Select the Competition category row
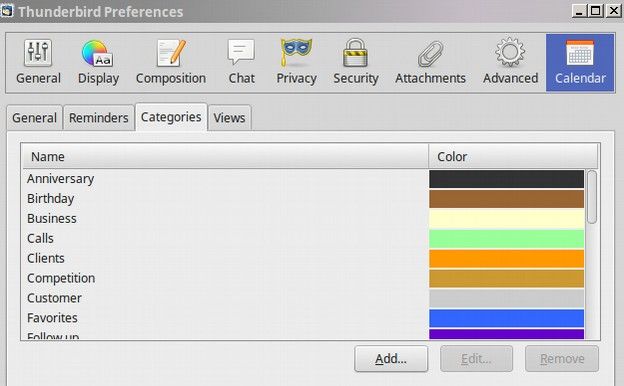Screen dimensions: 624x386 coord(225,278)
